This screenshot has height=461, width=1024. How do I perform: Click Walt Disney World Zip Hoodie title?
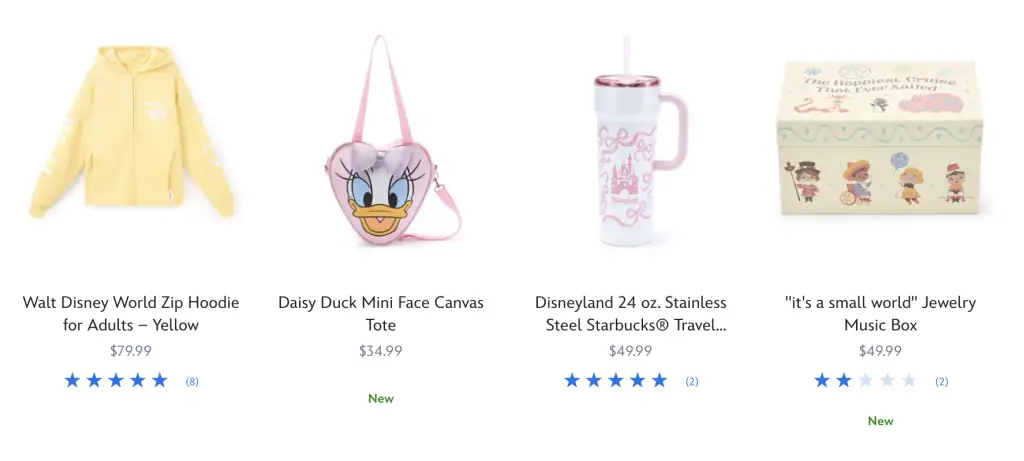coord(131,313)
